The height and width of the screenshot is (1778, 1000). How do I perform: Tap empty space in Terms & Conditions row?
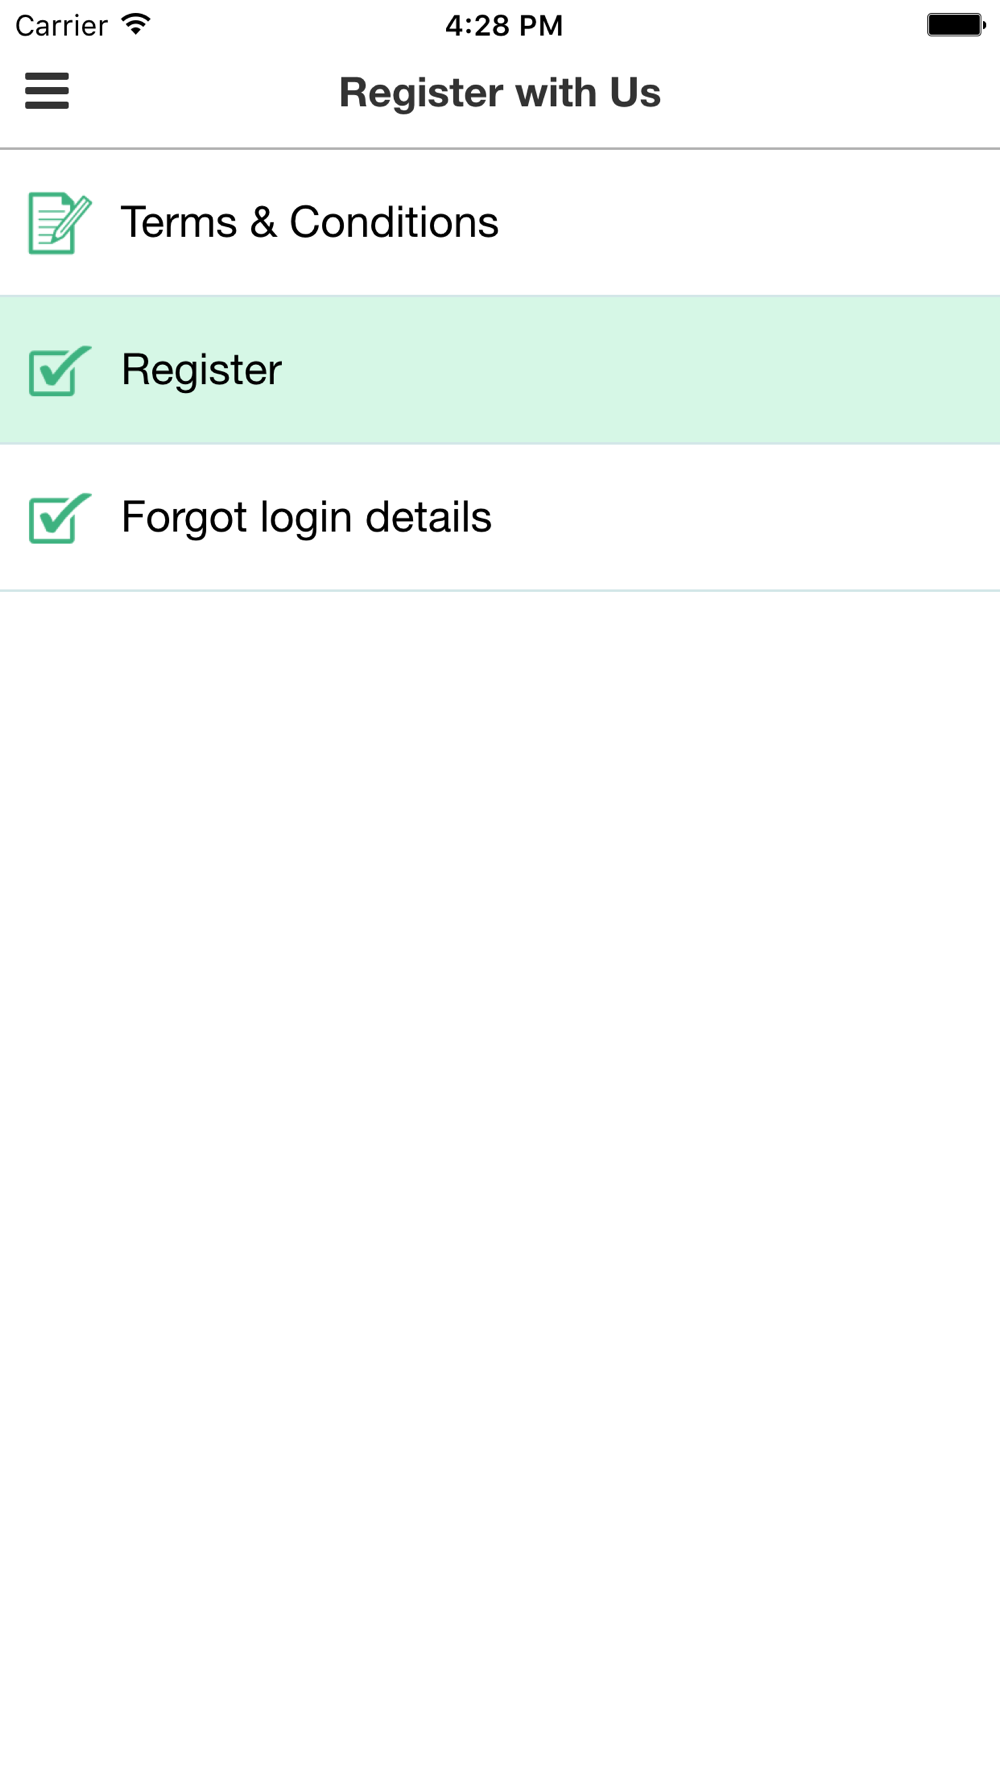pos(750,222)
